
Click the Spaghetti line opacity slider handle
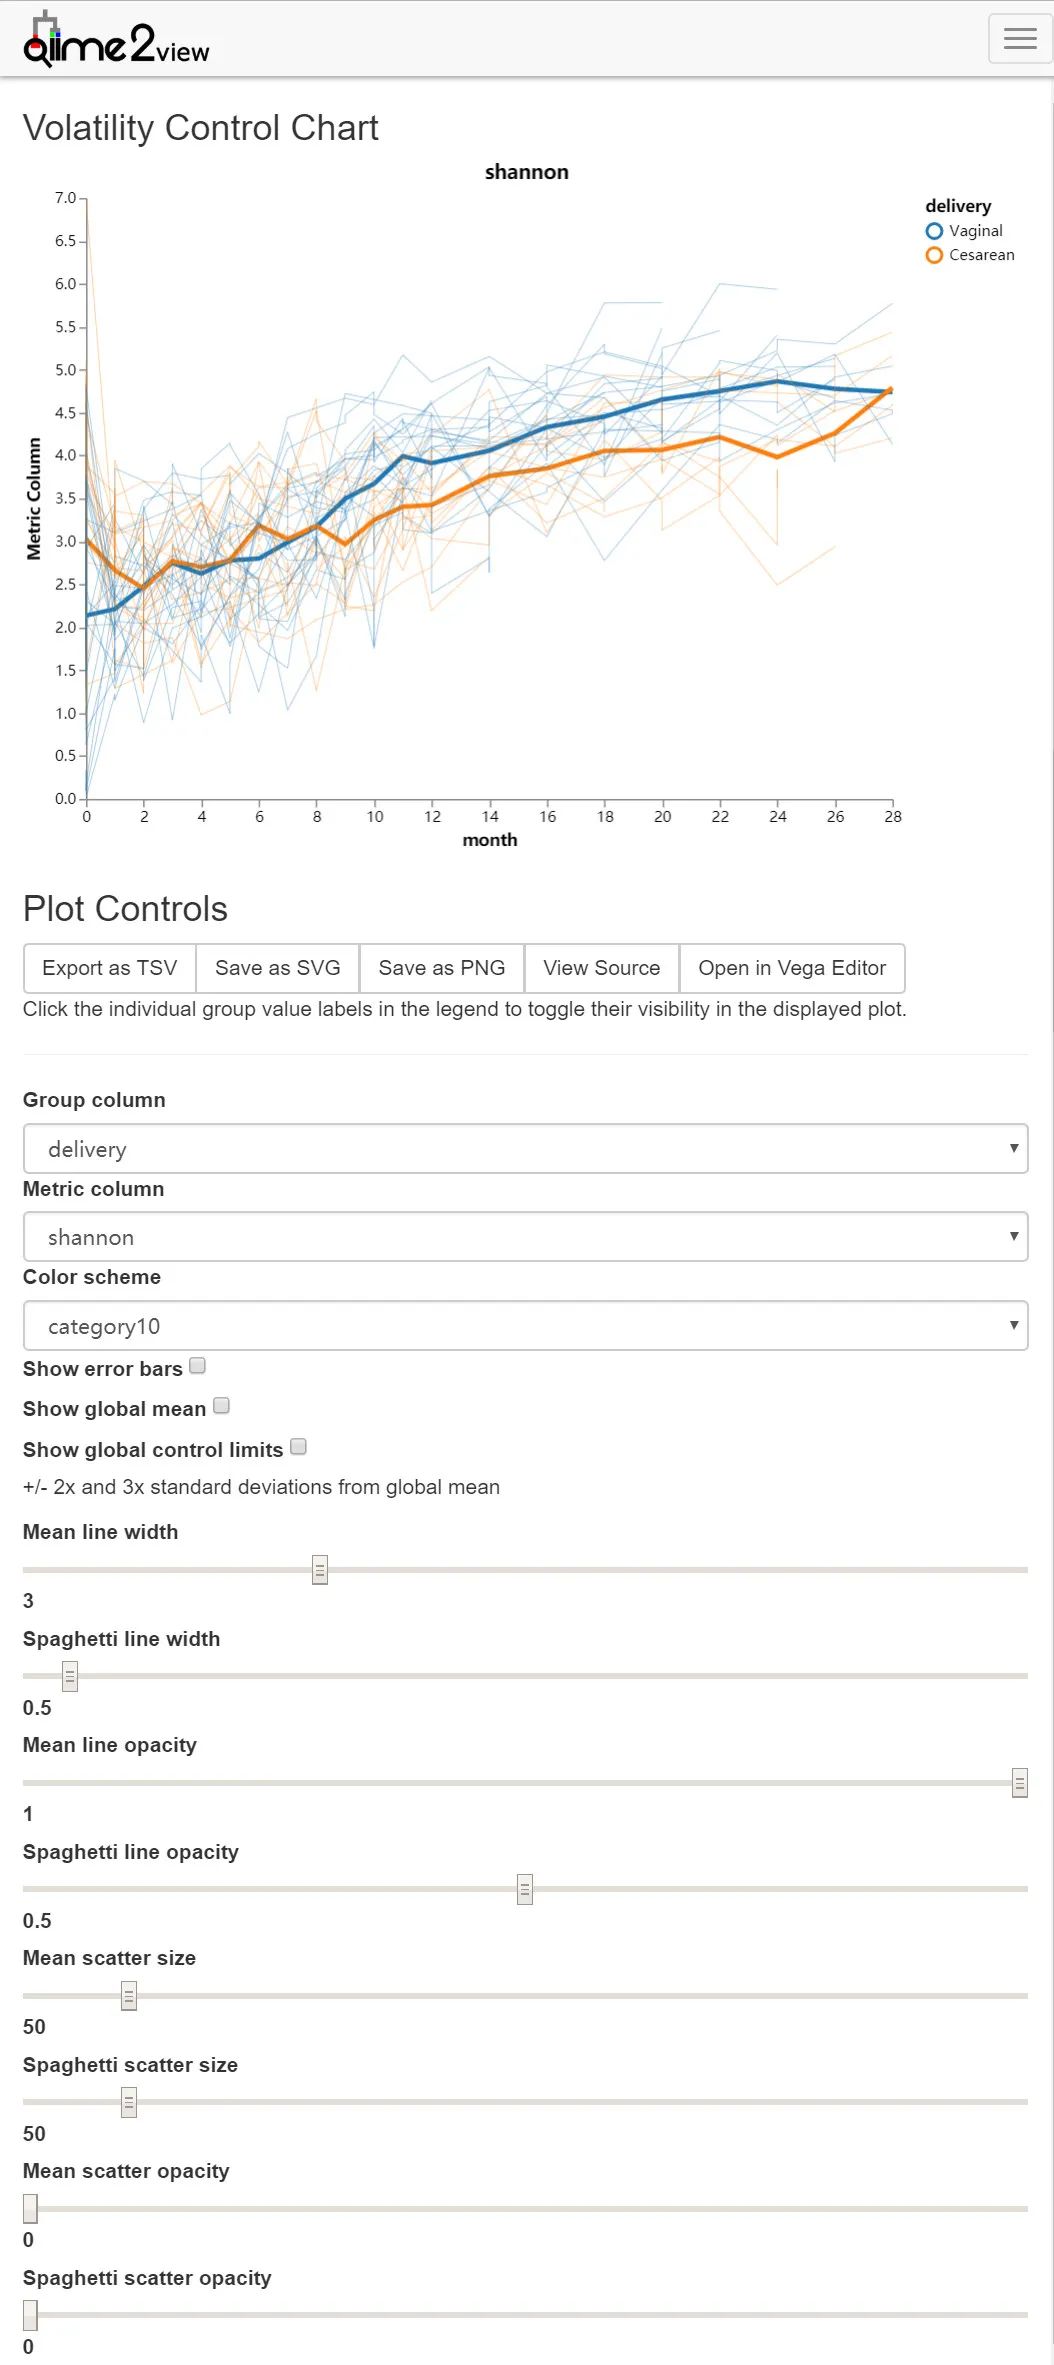(x=525, y=1890)
